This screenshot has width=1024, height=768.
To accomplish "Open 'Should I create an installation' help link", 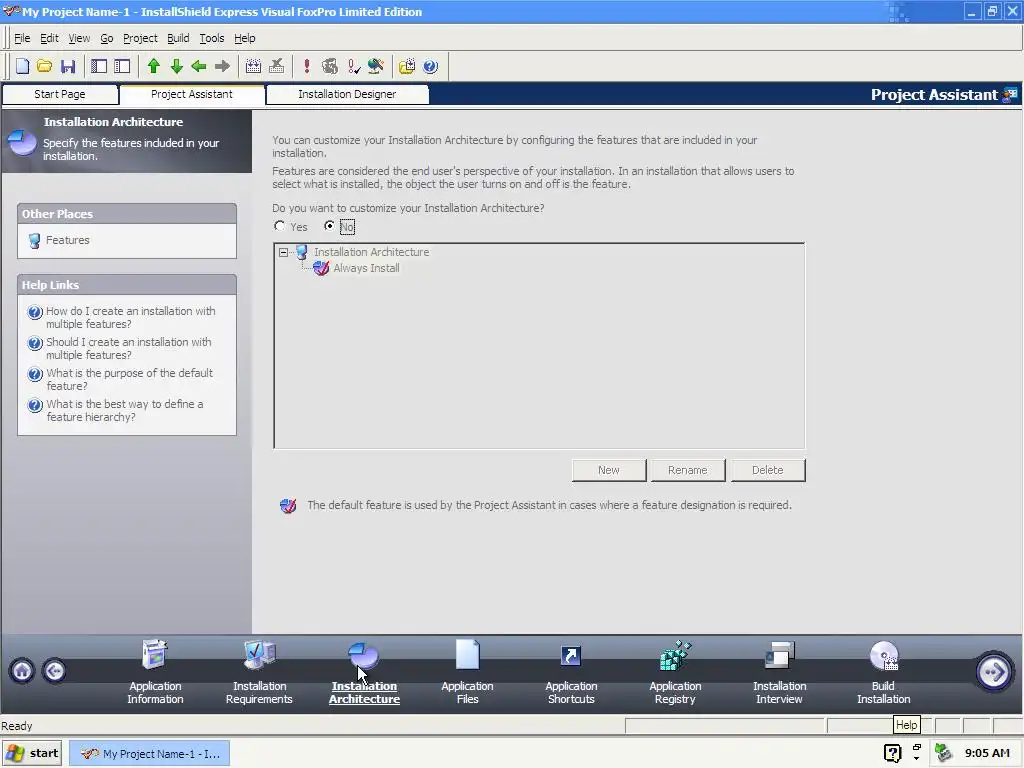I will pos(129,348).
